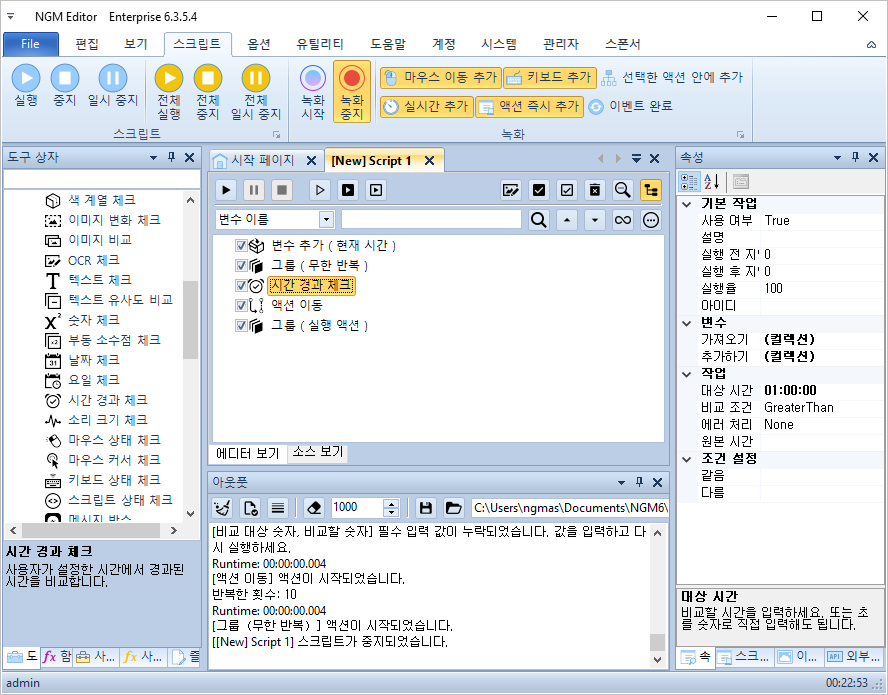
Task: Click the 전체 중지 (stop all) button
Action: [208, 92]
